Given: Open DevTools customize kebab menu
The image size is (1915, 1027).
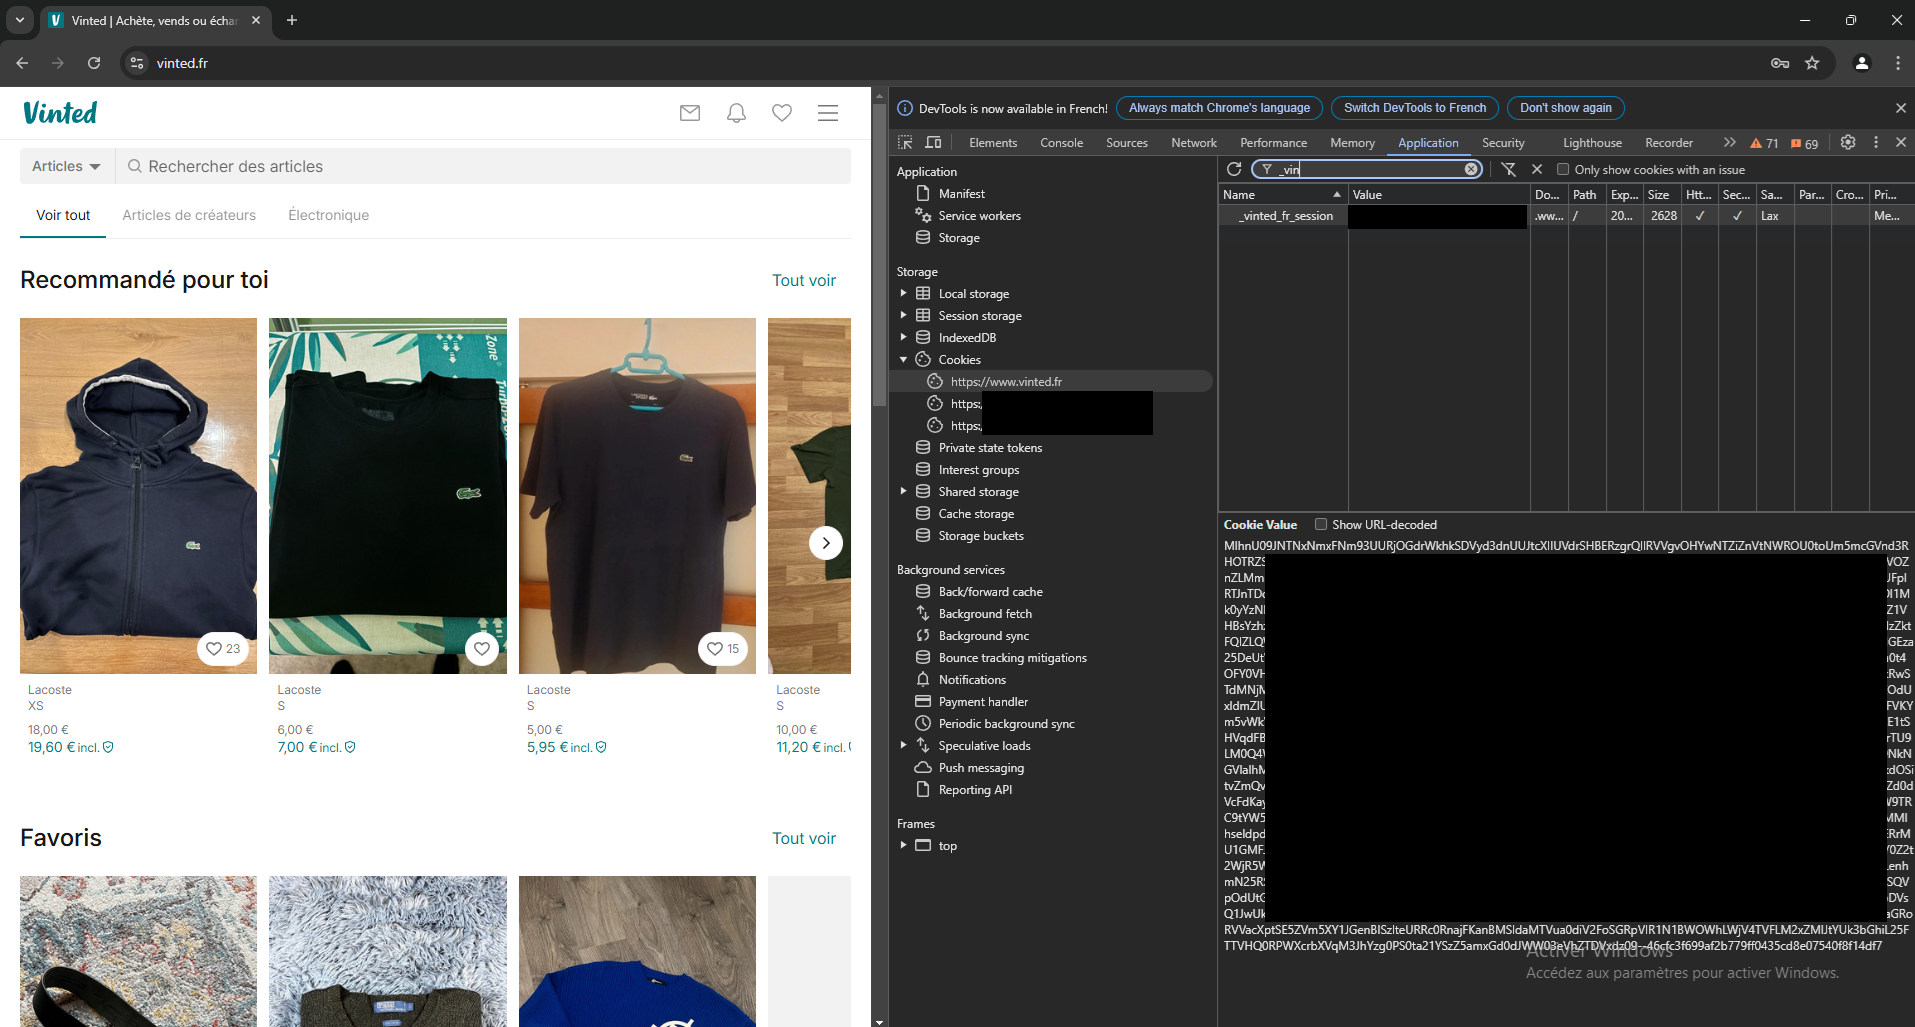Looking at the screenshot, I should [x=1876, y=142].
